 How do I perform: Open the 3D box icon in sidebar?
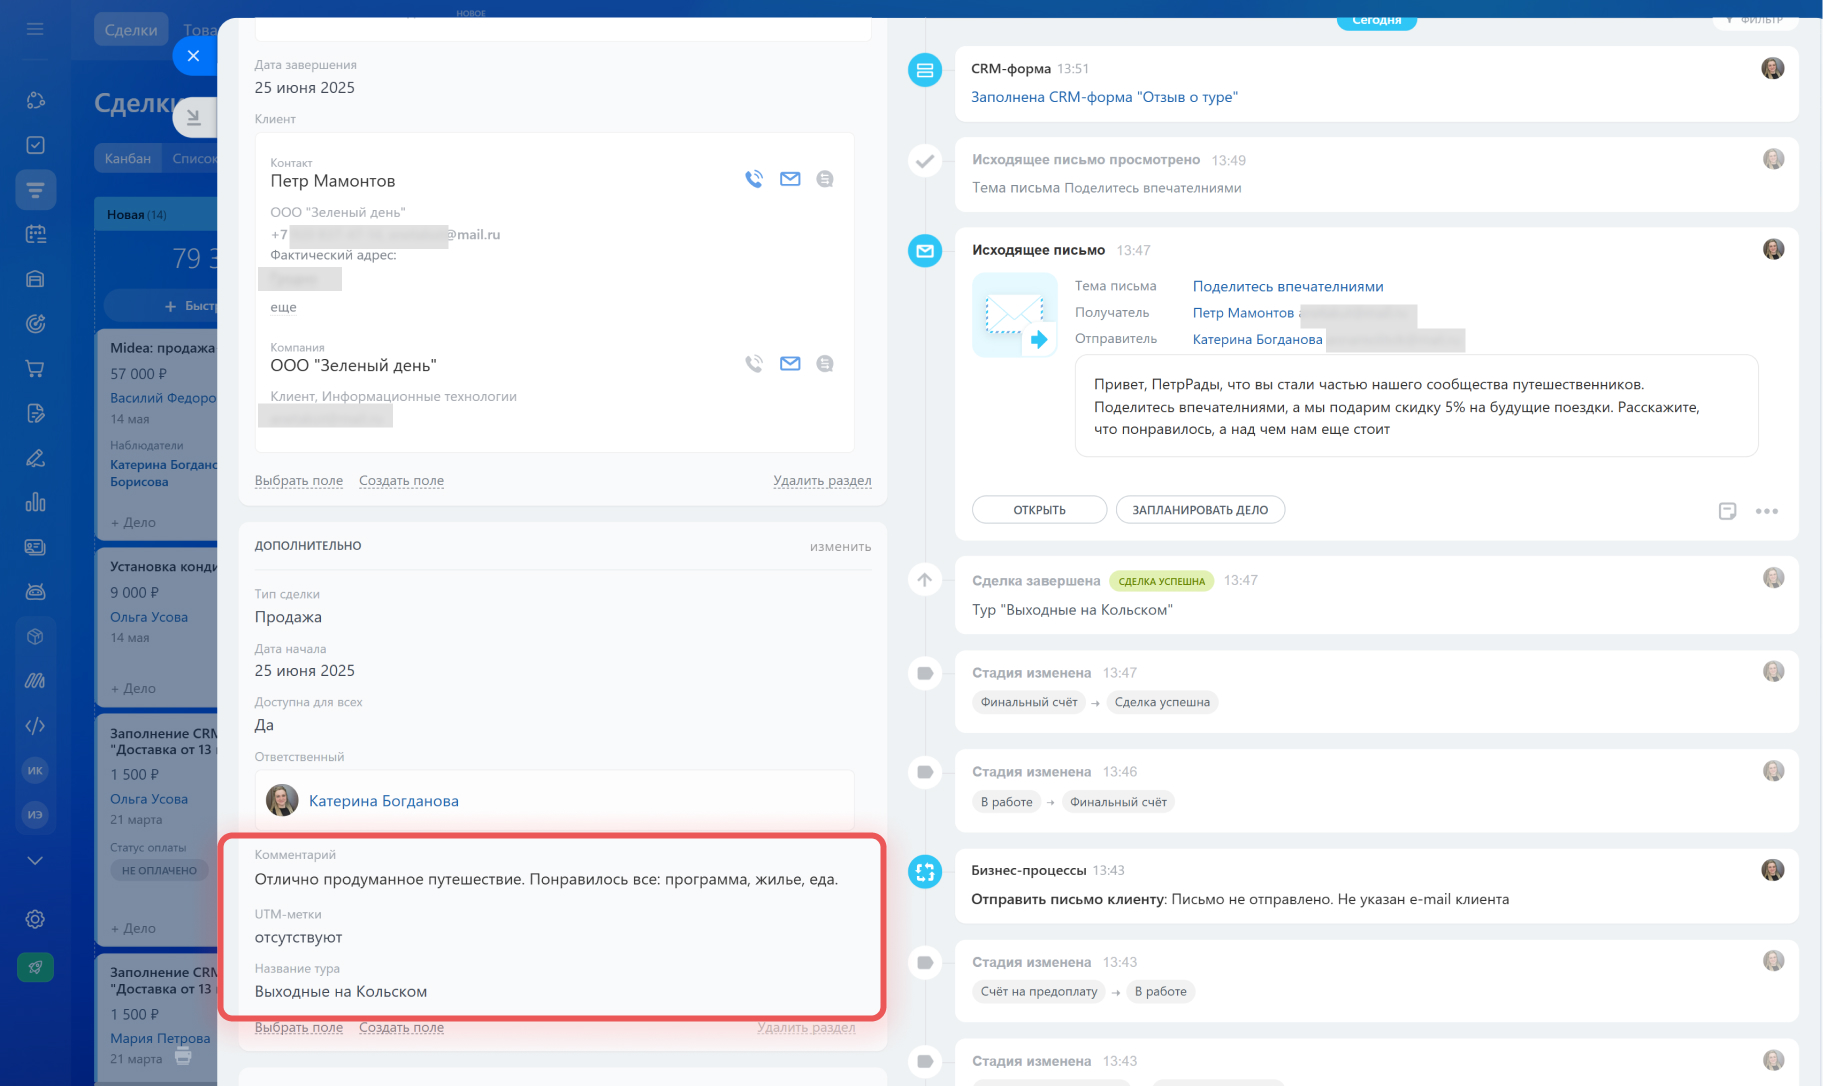(x=35, y=636)
